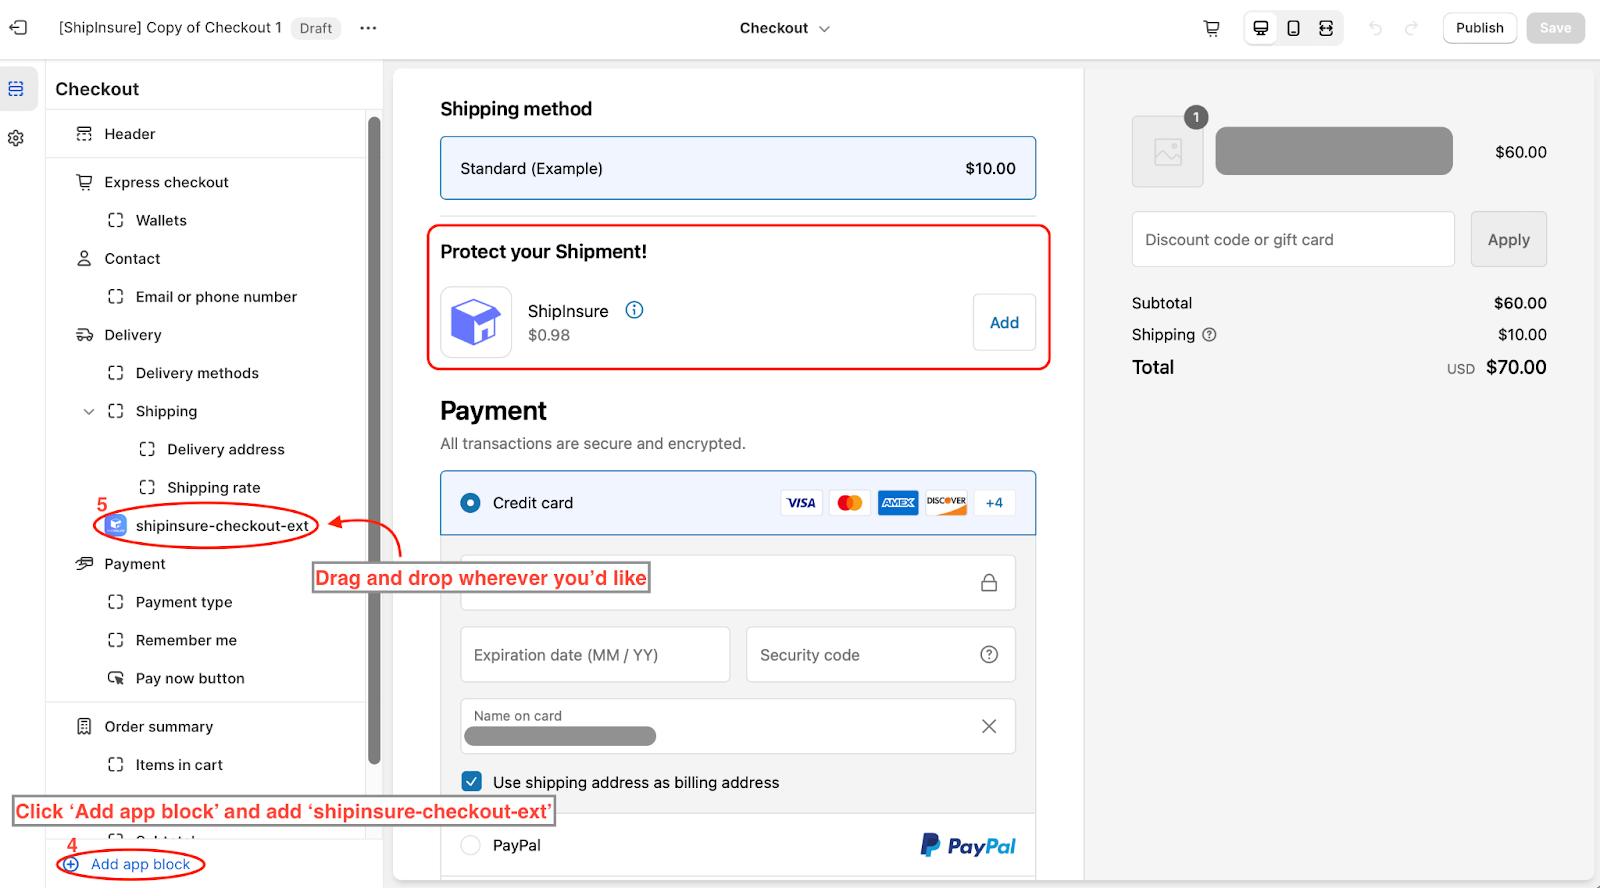Click the sidebar vertical scrollbar

pos(374,440)
